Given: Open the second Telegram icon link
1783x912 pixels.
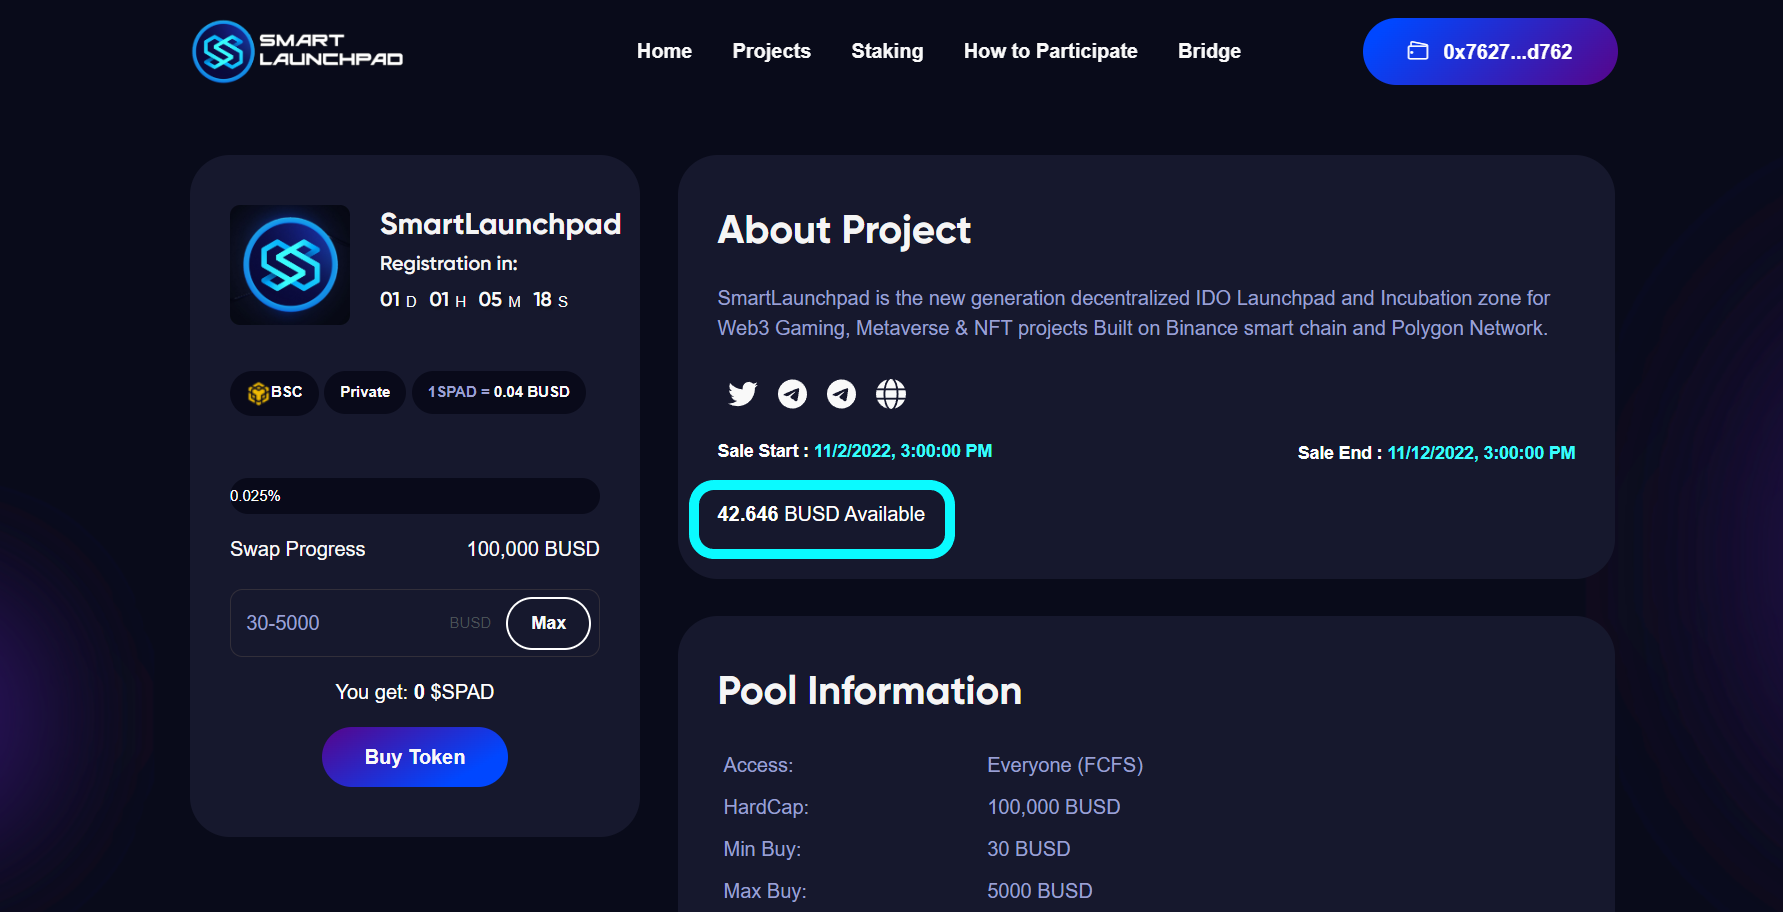Looking at the screenshot, I should click(x=841, y=394).
